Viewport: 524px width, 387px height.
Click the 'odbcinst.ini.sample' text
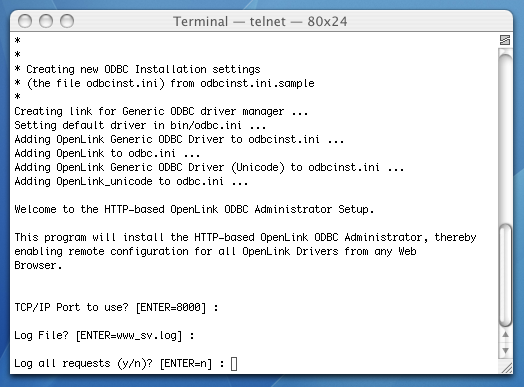(257, 83)
